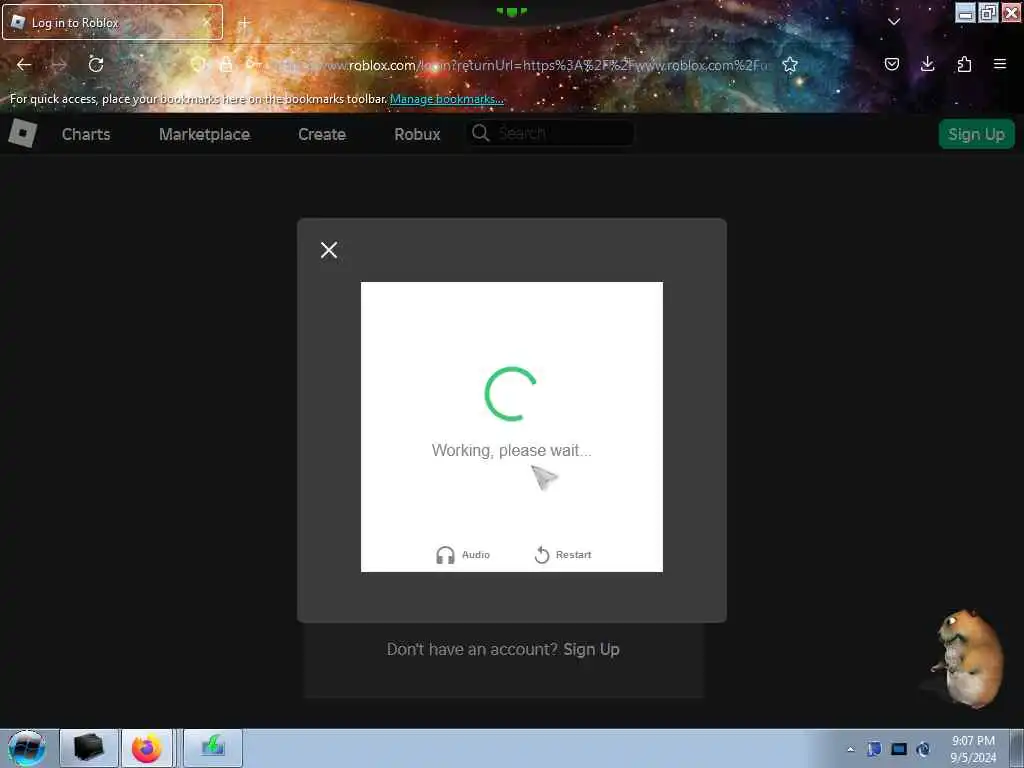Click Manage bookmarks link
The image size is (1024, 768).
447,99
